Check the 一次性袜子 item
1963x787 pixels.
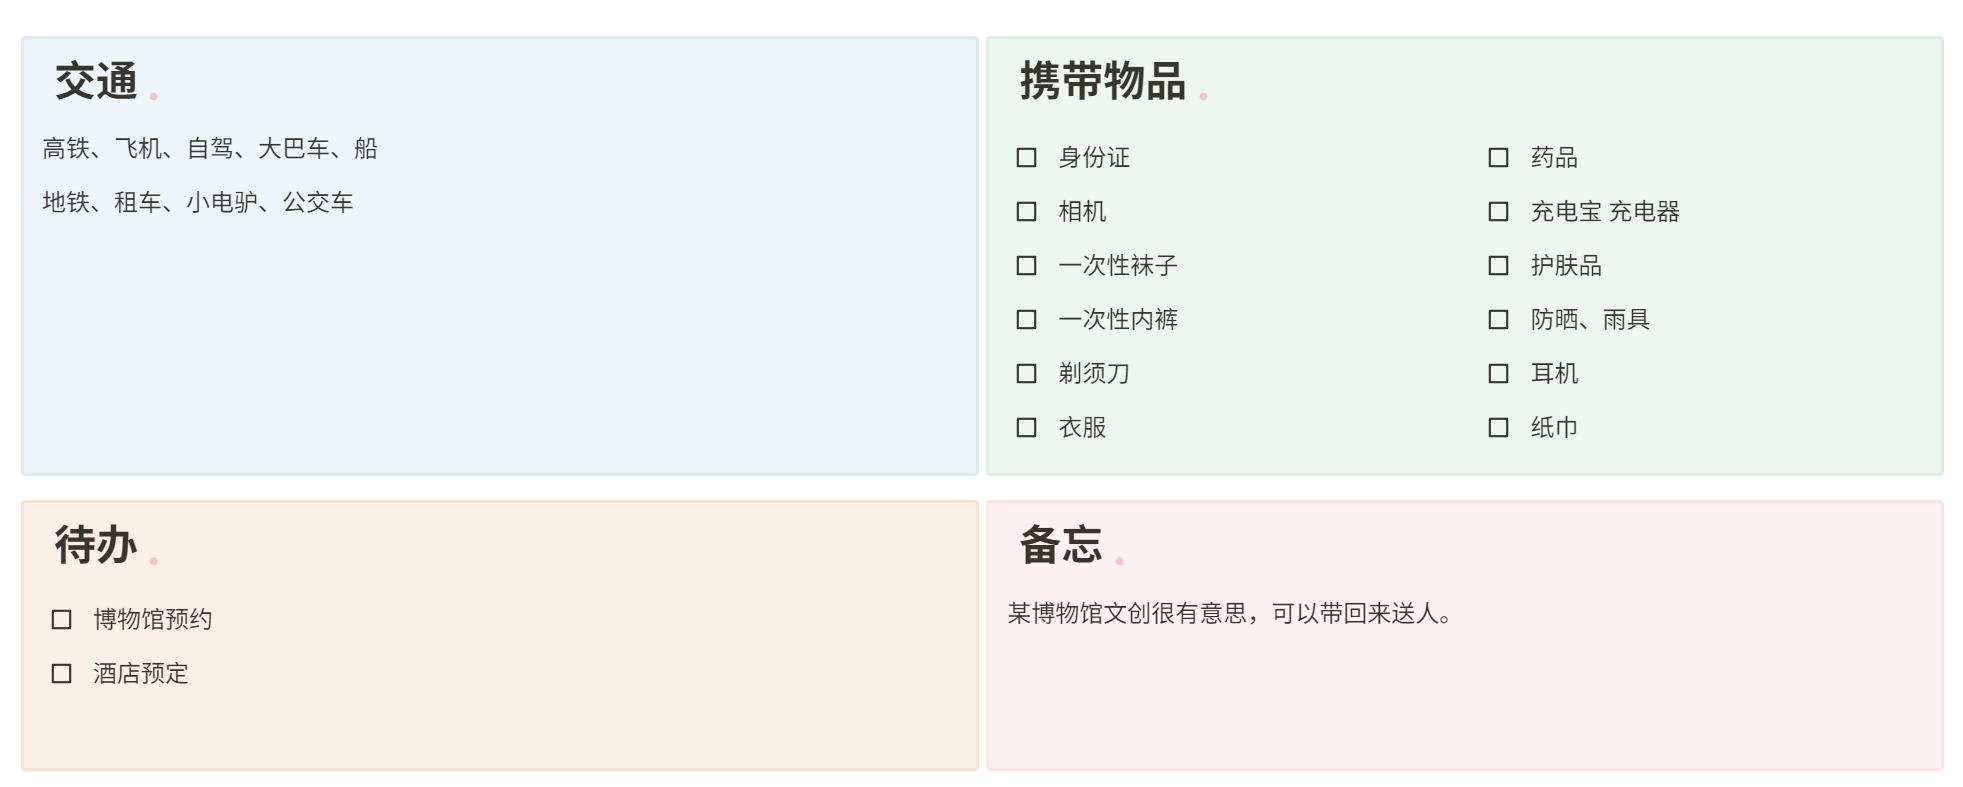1026,266
